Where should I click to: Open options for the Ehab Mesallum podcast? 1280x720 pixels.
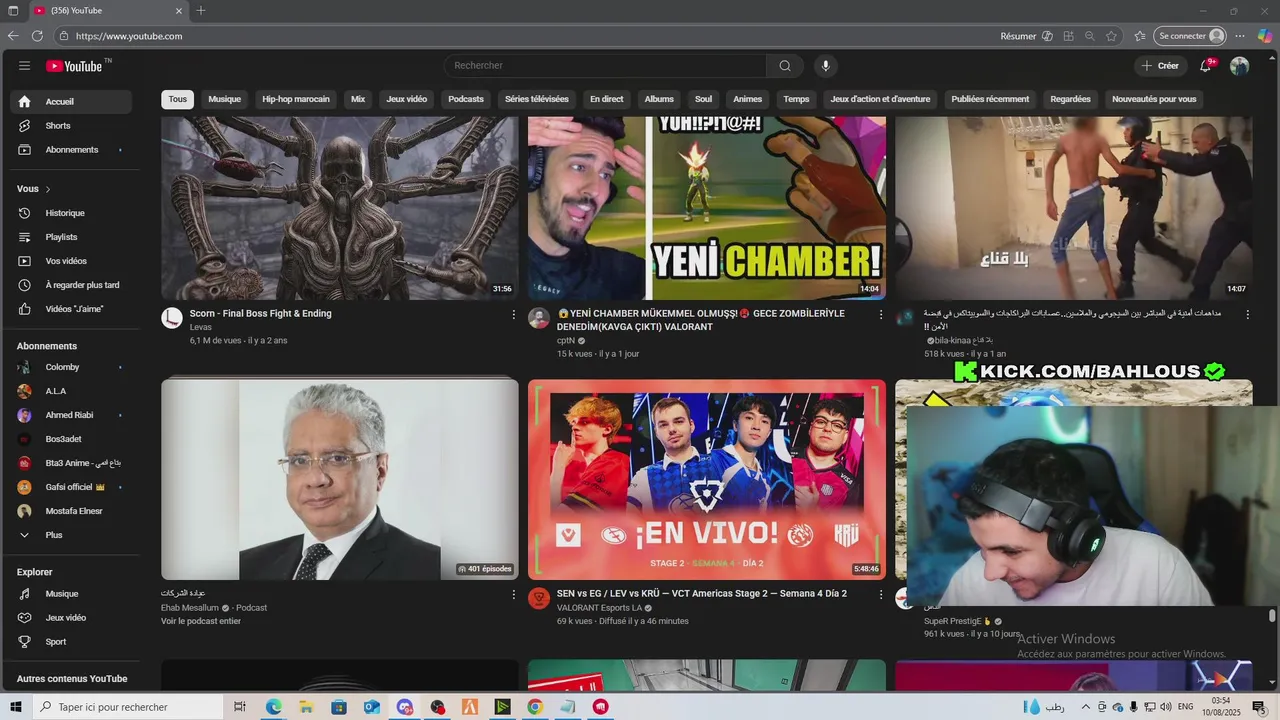click(x=514, y=594)
